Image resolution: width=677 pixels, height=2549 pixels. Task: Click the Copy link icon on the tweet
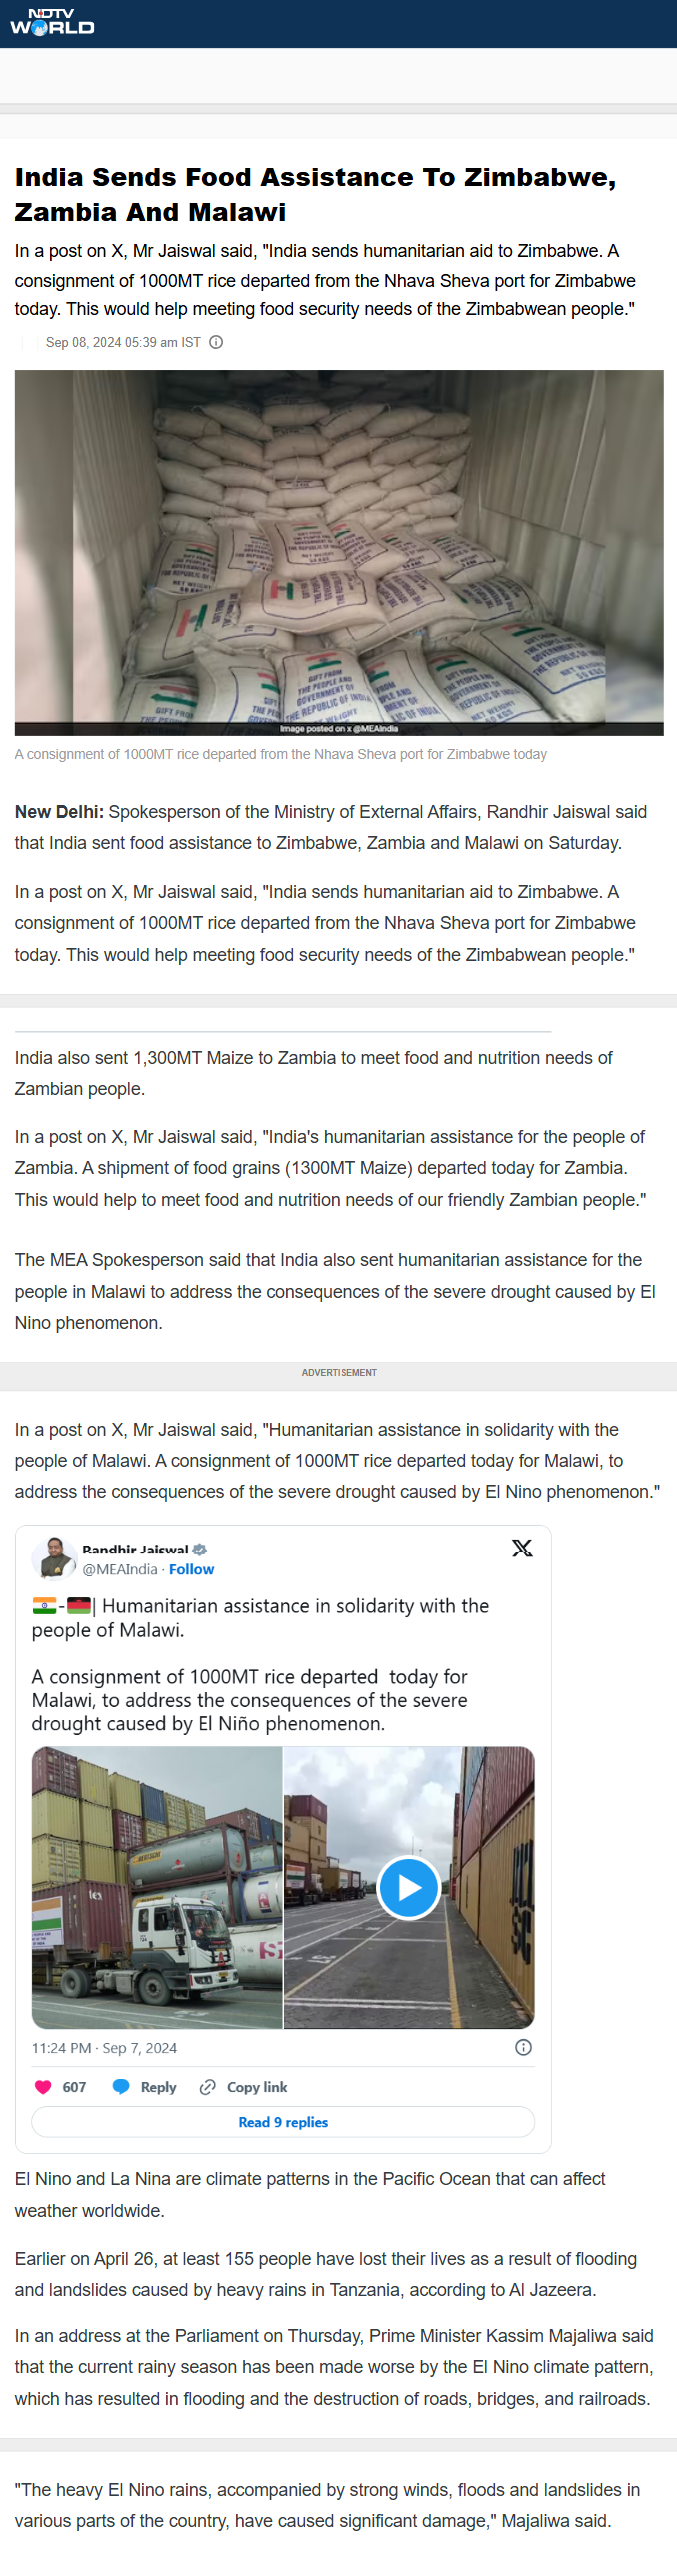208,2086
